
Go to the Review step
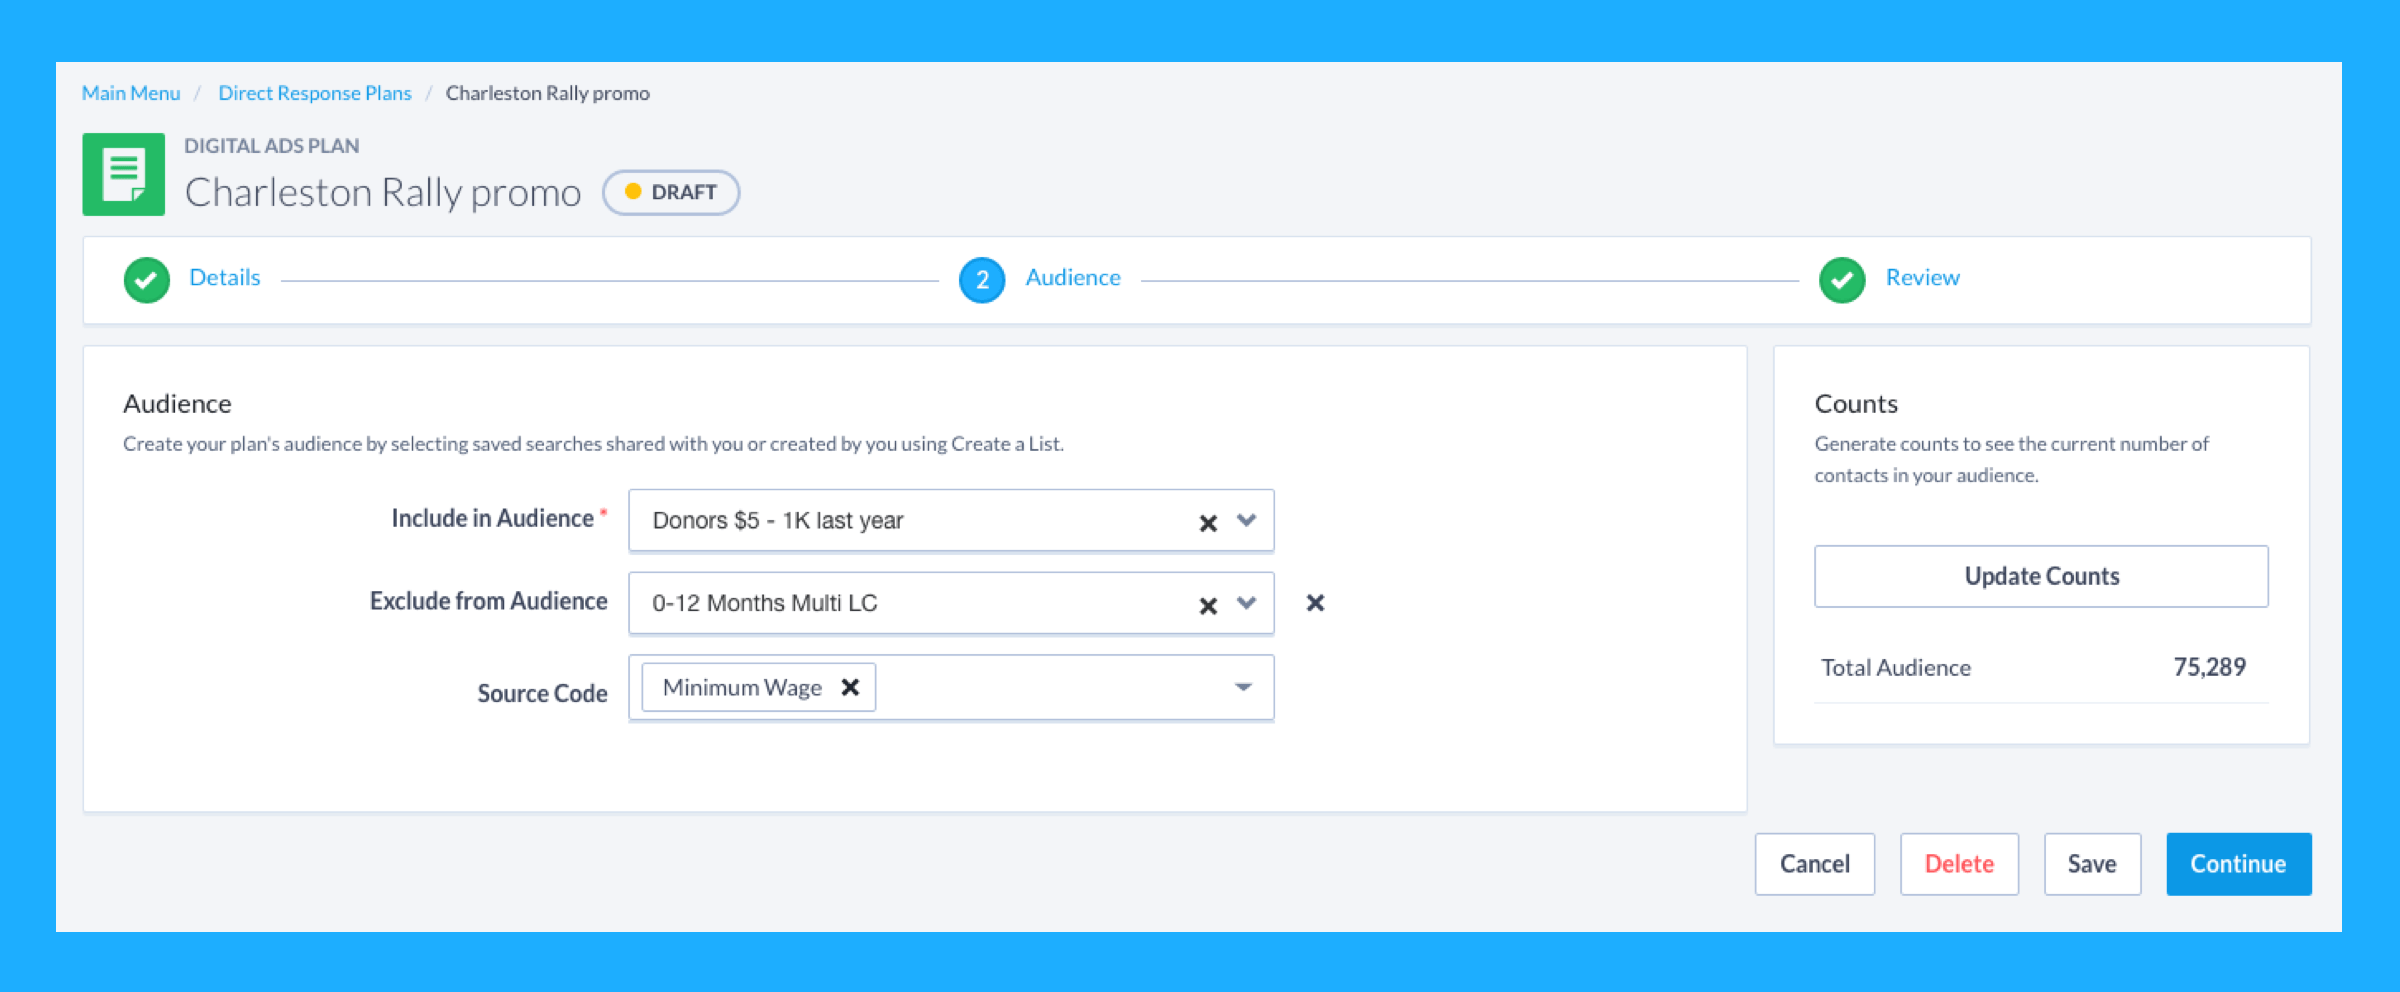[1922, 277]
